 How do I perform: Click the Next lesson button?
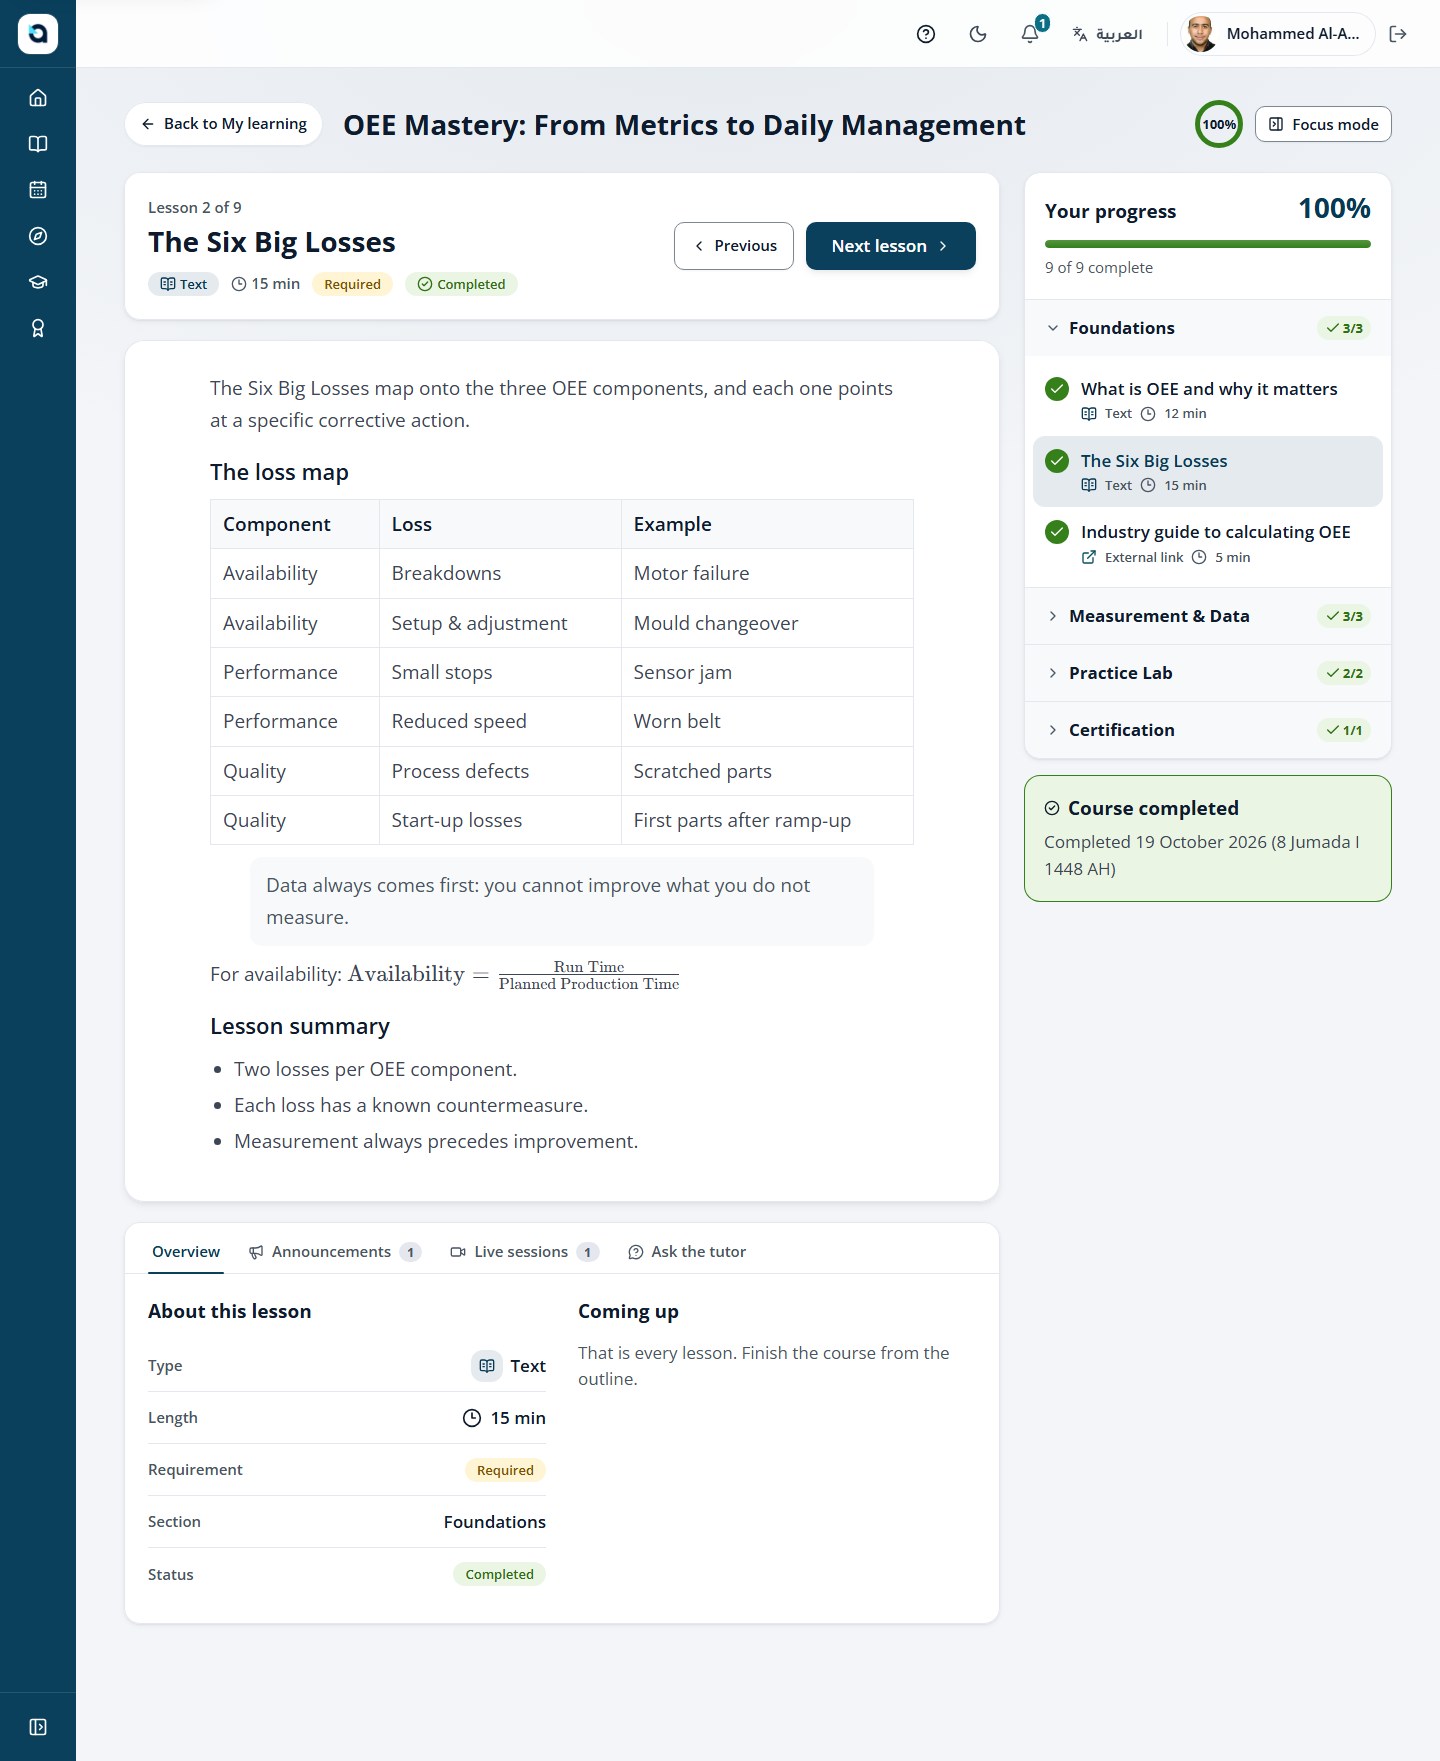(891, 246)
